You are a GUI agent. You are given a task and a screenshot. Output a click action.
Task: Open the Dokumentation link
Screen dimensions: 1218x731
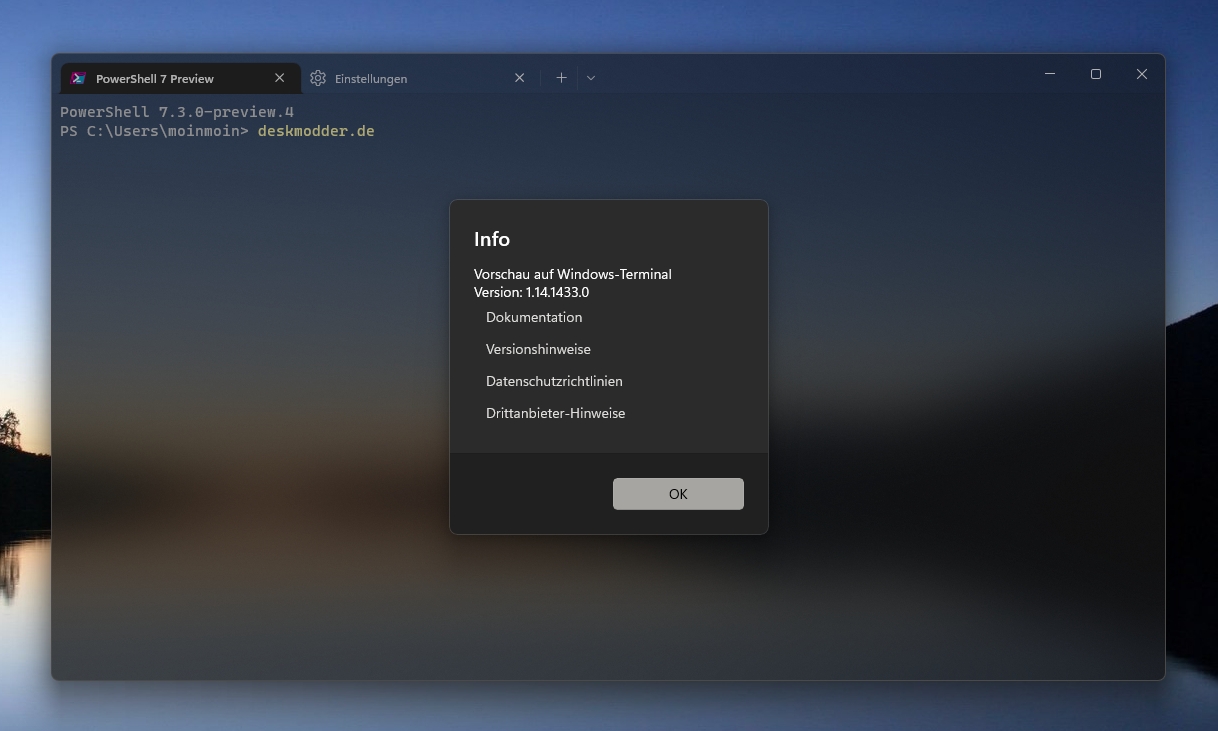click(x=534, y=317)
